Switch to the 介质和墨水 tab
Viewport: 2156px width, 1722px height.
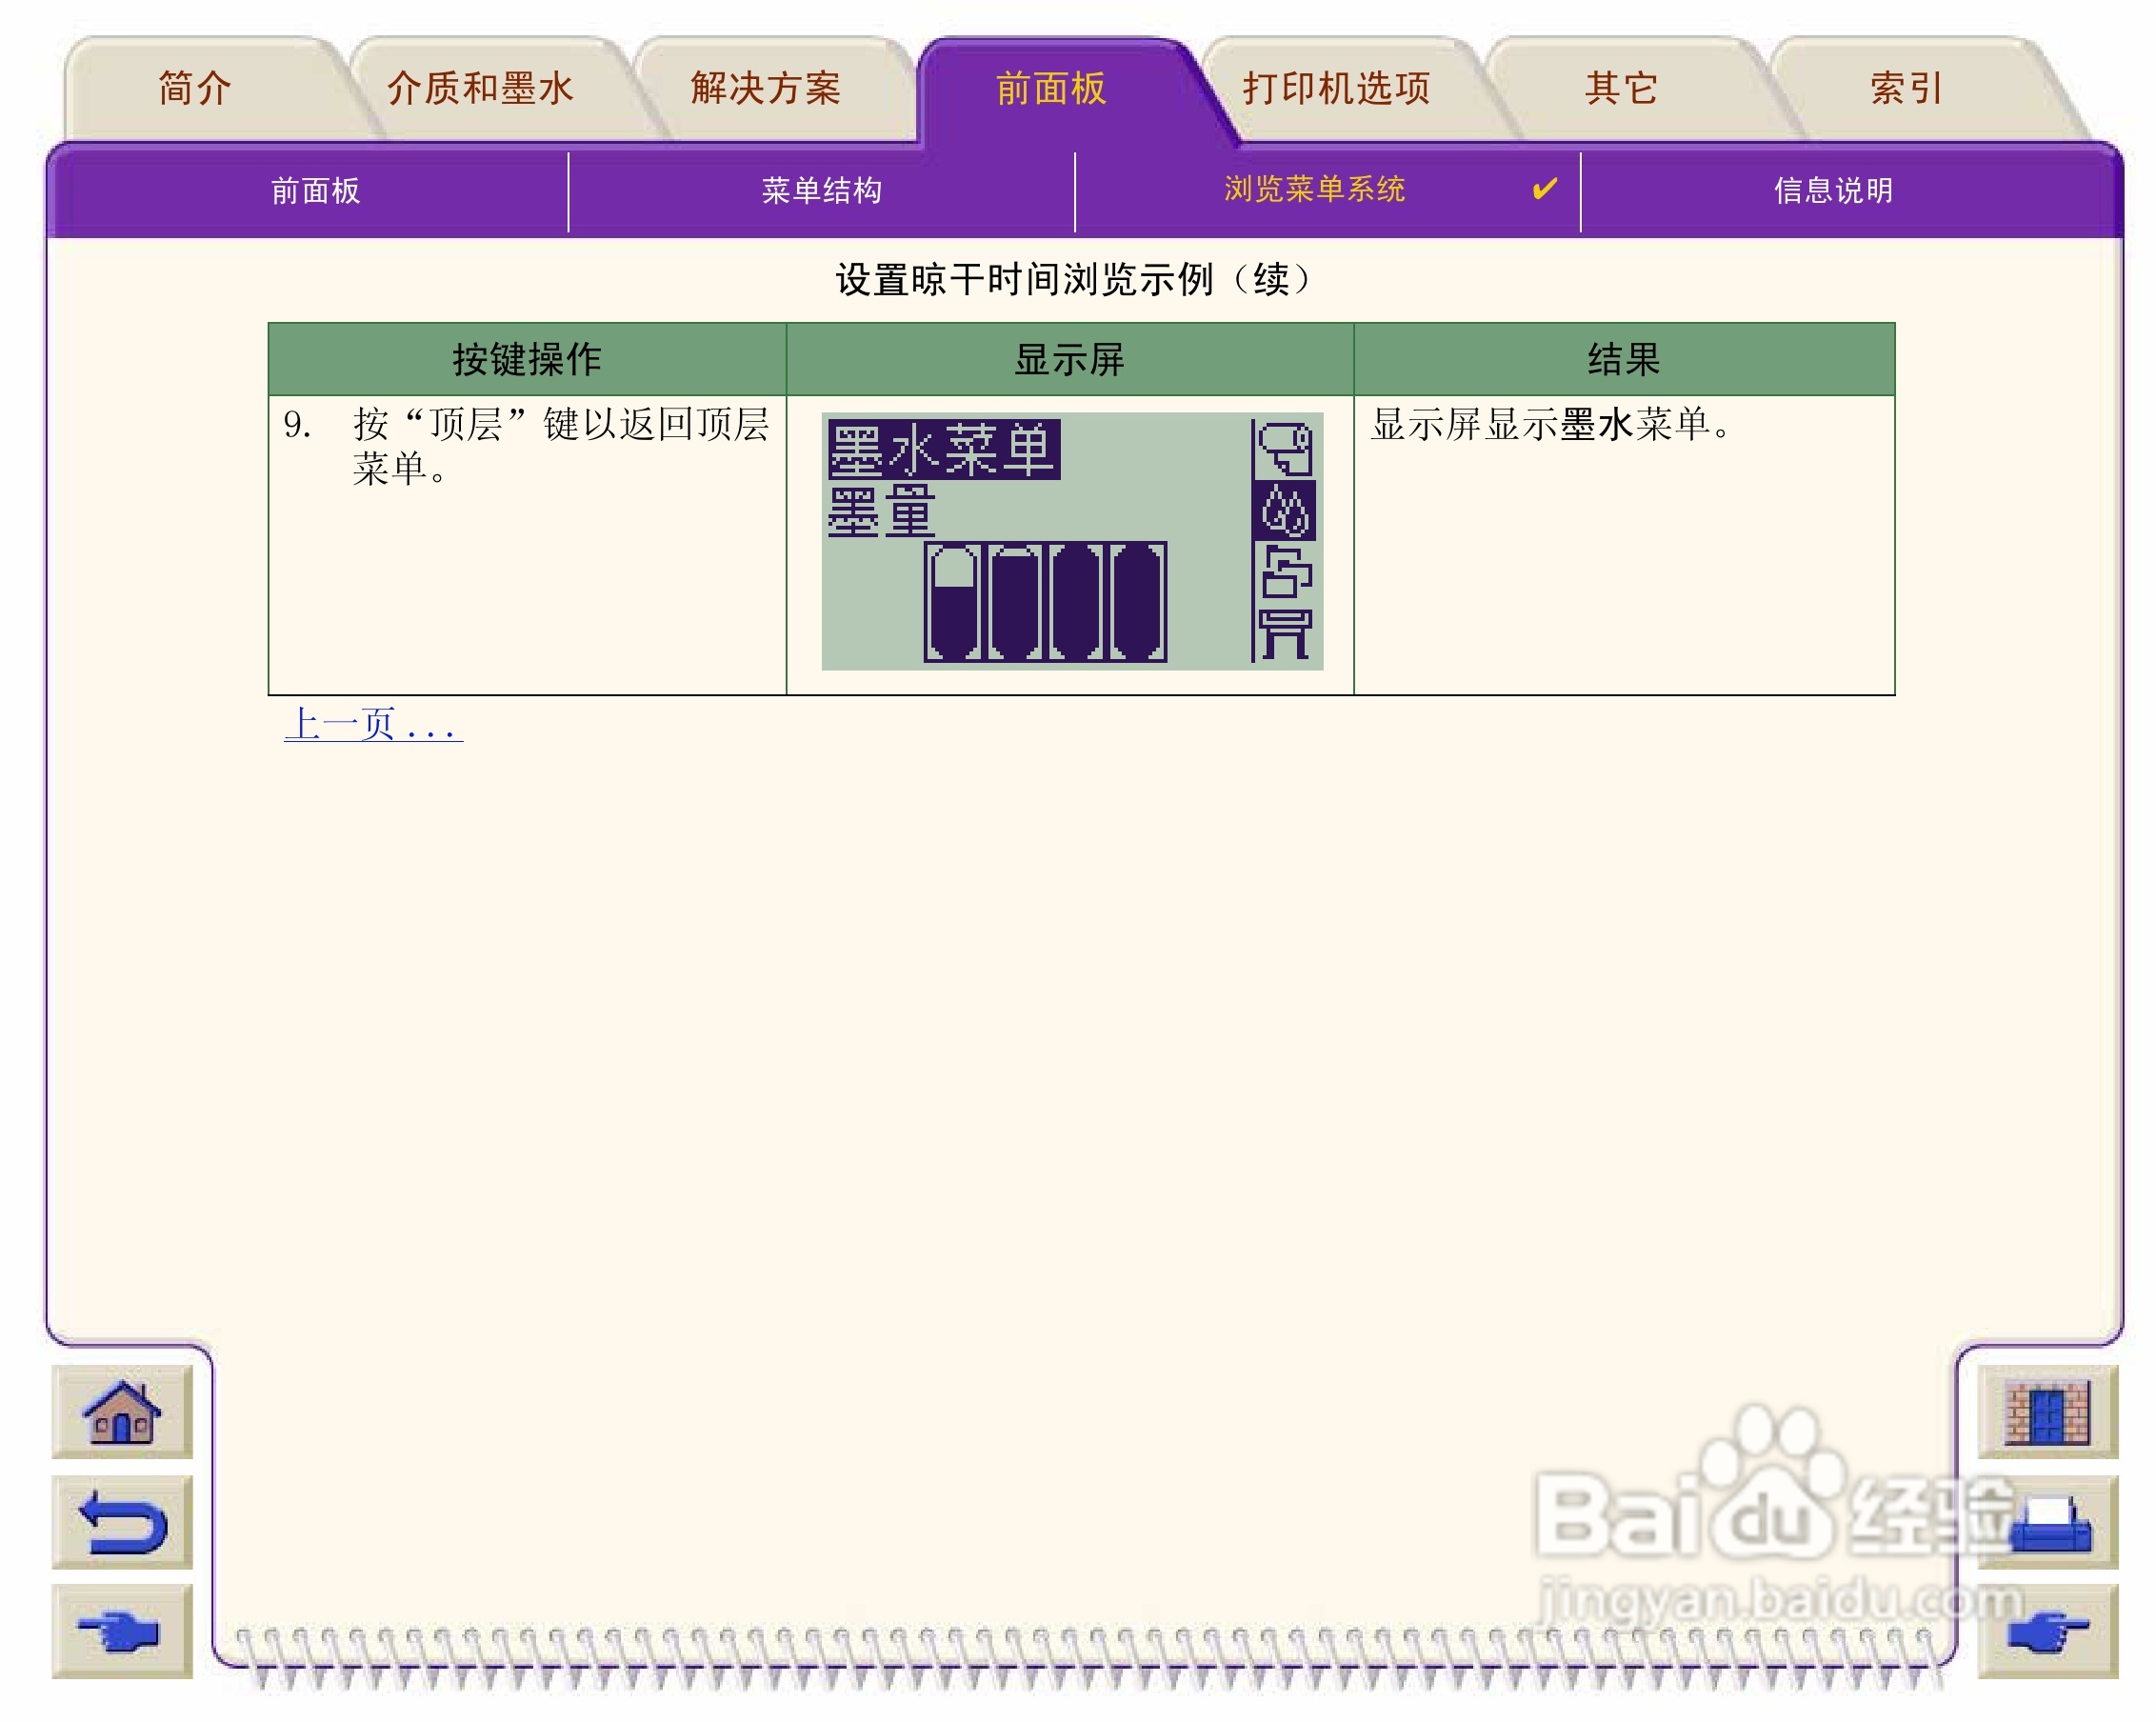click(480, 88)
